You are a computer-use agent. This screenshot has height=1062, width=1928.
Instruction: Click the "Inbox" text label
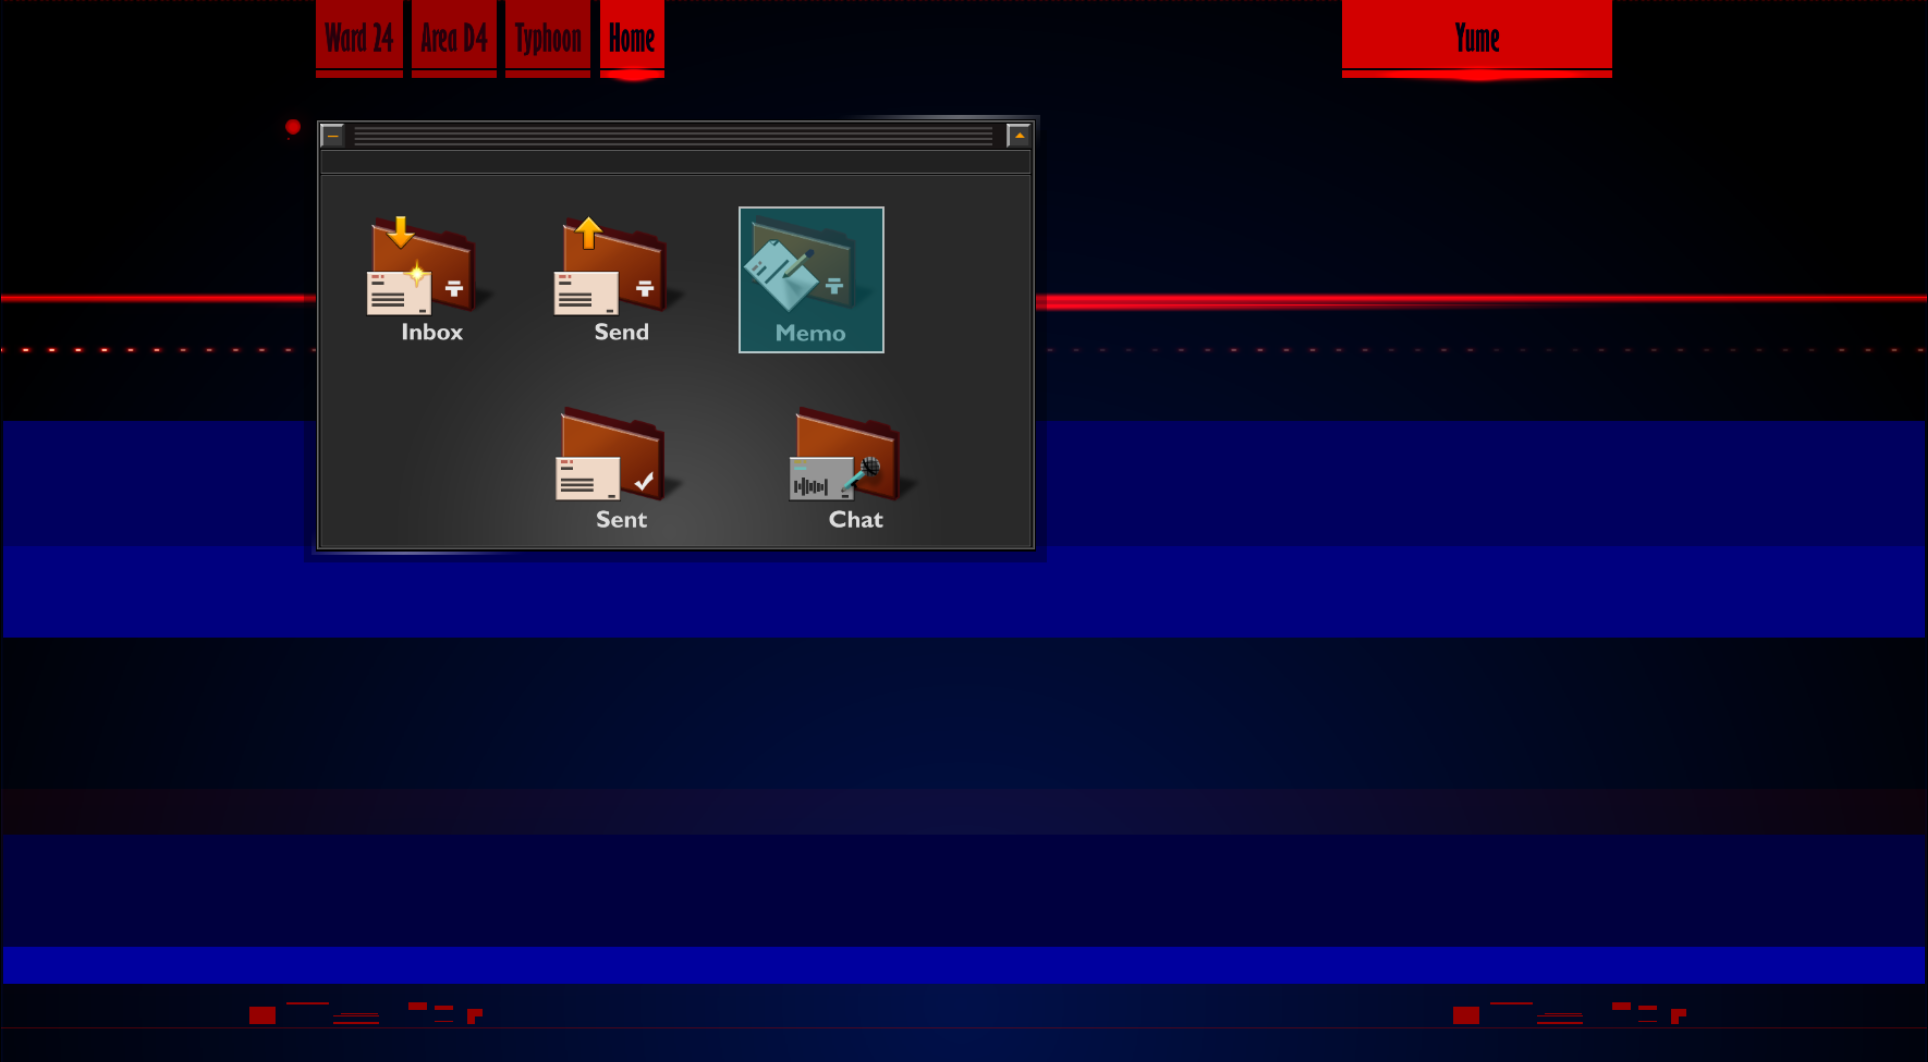tap(432, 332)
